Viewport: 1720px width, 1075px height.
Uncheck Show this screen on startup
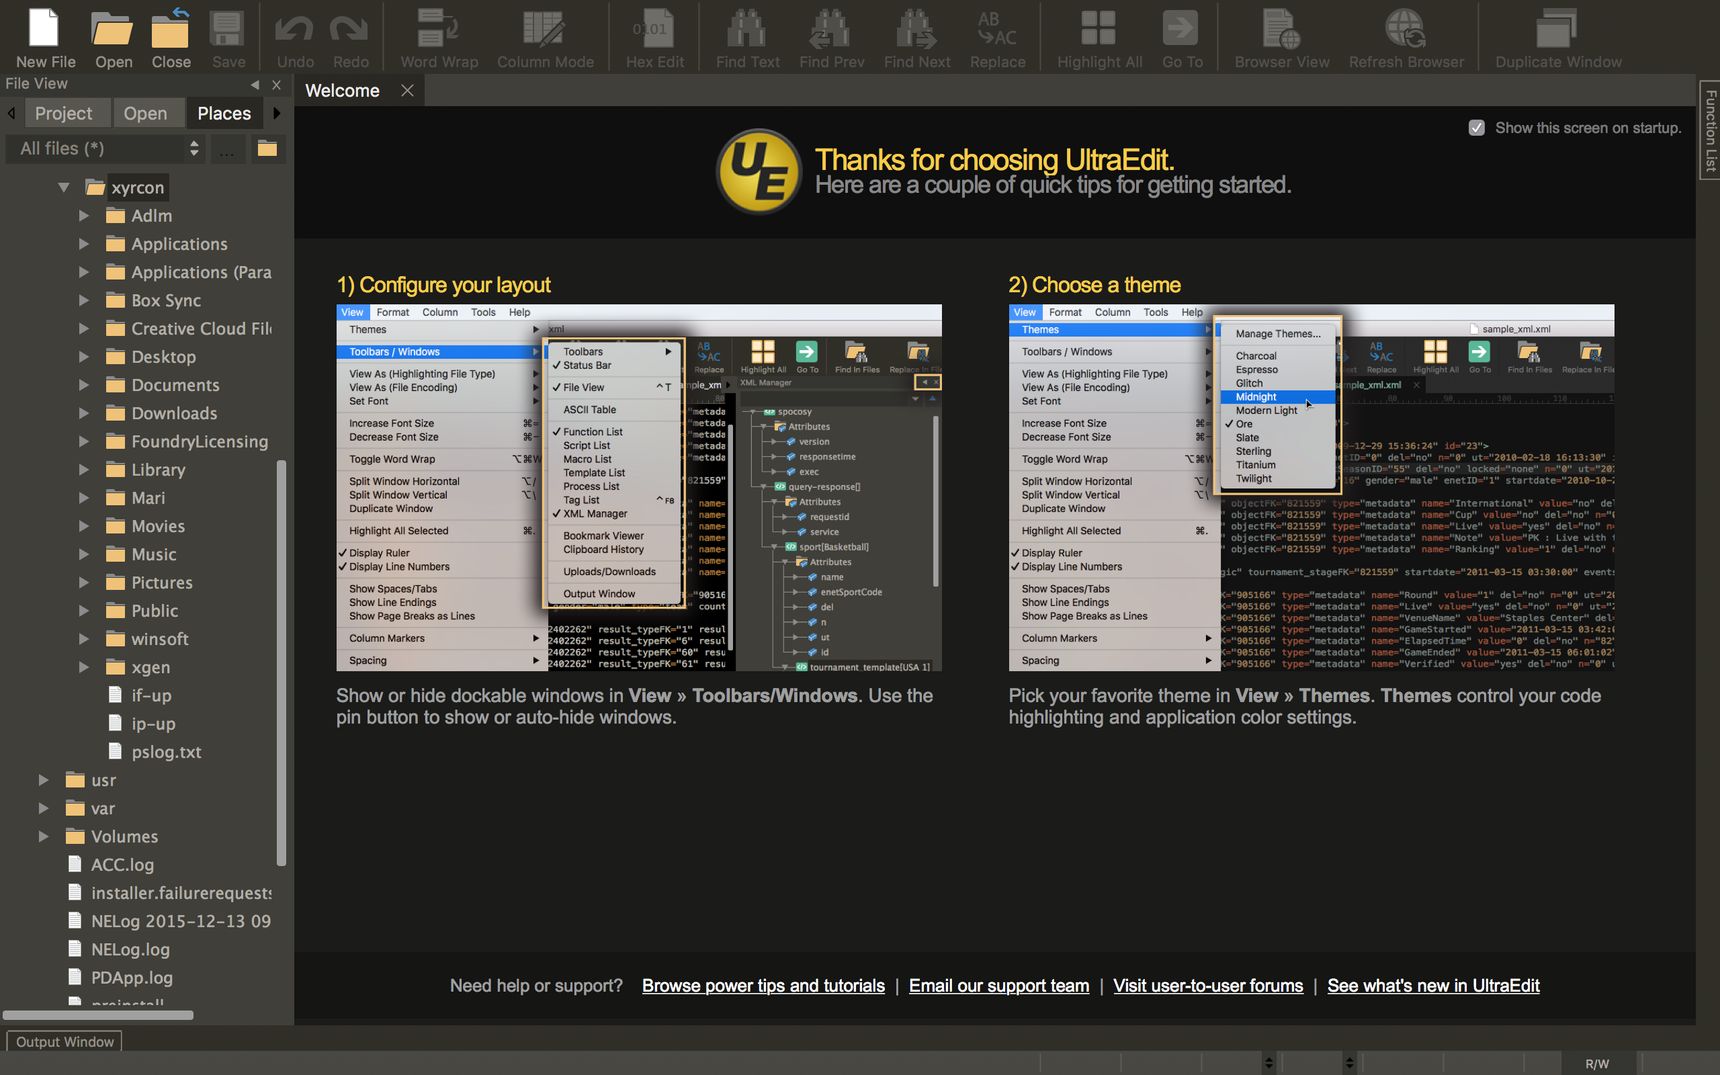pyautogui.click(x=1476, y=128)
